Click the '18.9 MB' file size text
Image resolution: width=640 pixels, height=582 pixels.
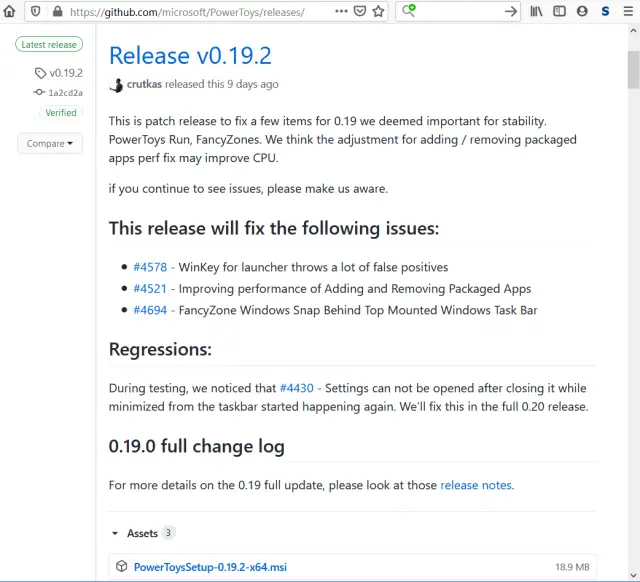coord(572,567)
